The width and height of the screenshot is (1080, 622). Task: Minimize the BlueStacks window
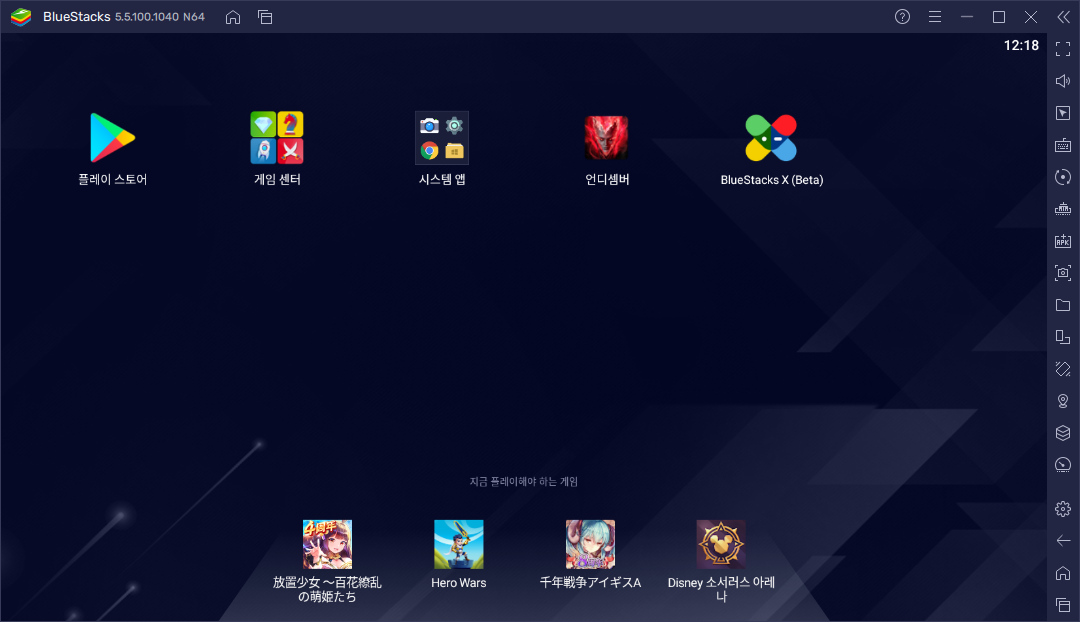pyautogui.click(x=967, y=17)
